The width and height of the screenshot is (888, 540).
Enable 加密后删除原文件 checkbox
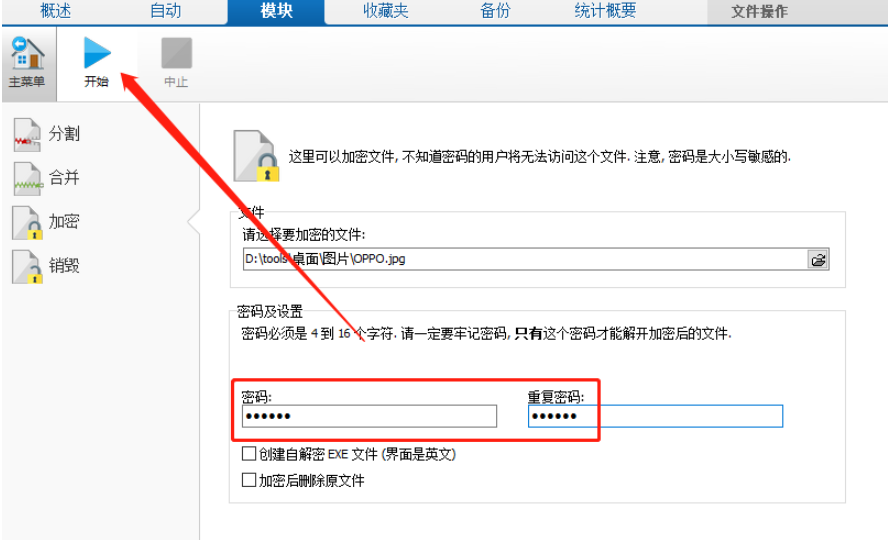[249, 480]
